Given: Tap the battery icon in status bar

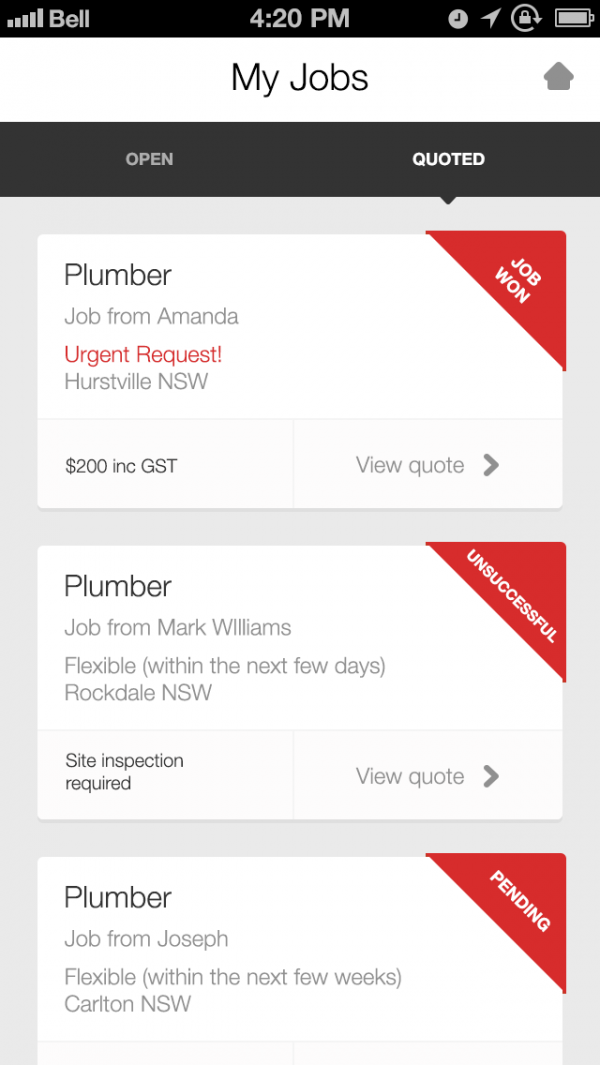Looking at the screenshot, I should point(572,18).
